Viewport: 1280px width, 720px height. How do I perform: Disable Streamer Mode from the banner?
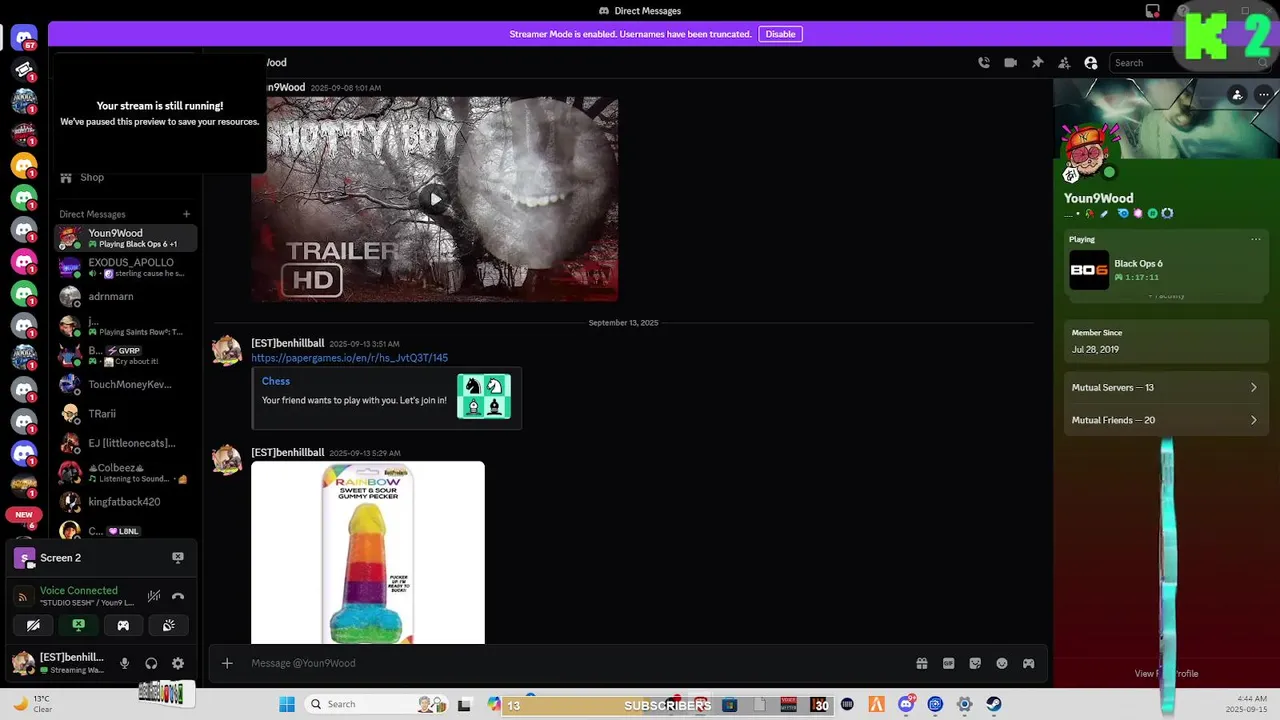pos(780,34)
